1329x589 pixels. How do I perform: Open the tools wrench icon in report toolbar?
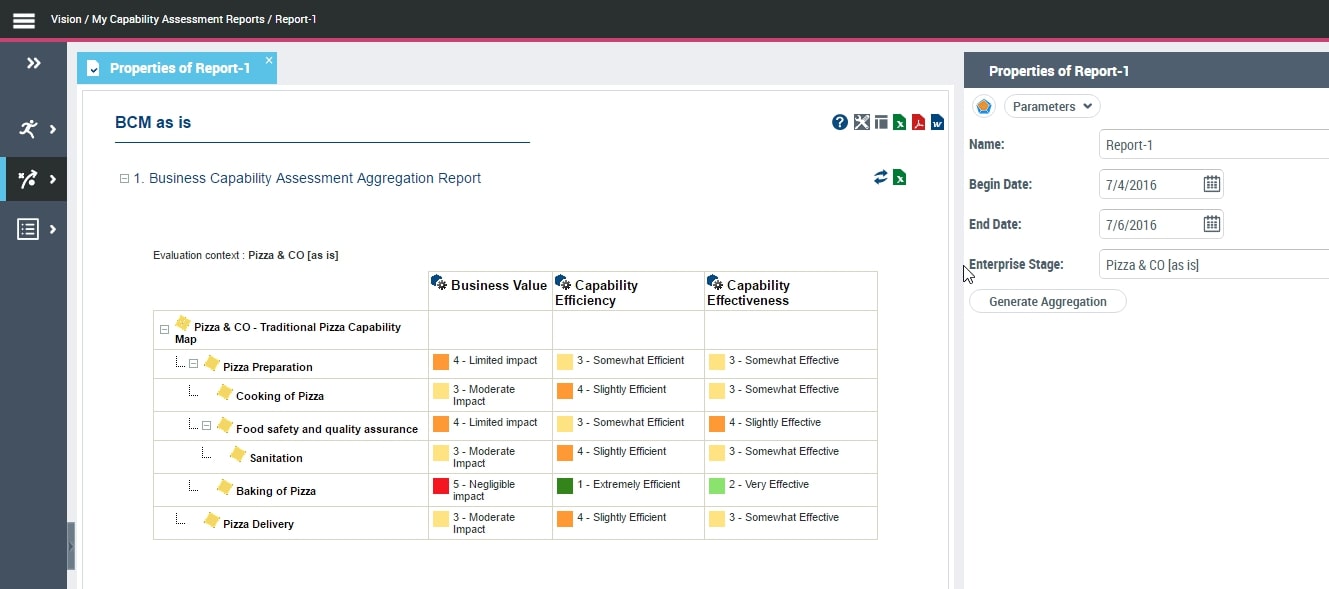pyautogui.click(x=862, y=123)
